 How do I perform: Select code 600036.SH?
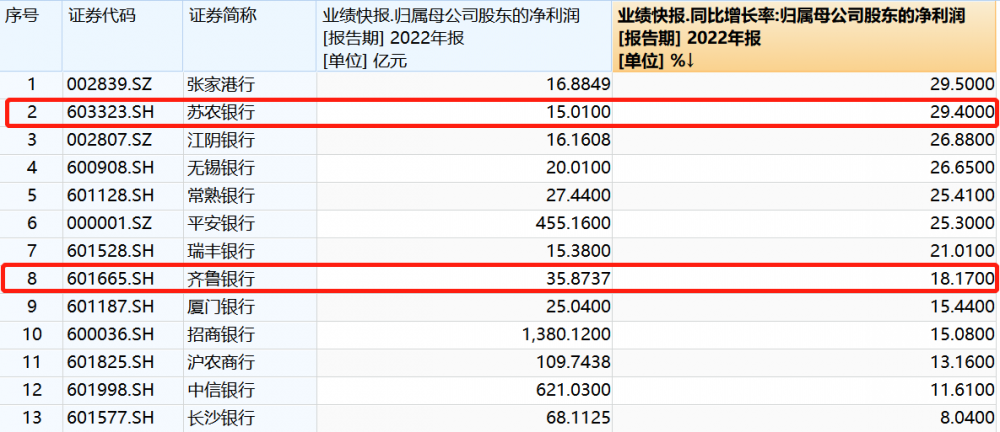point(108,334)
